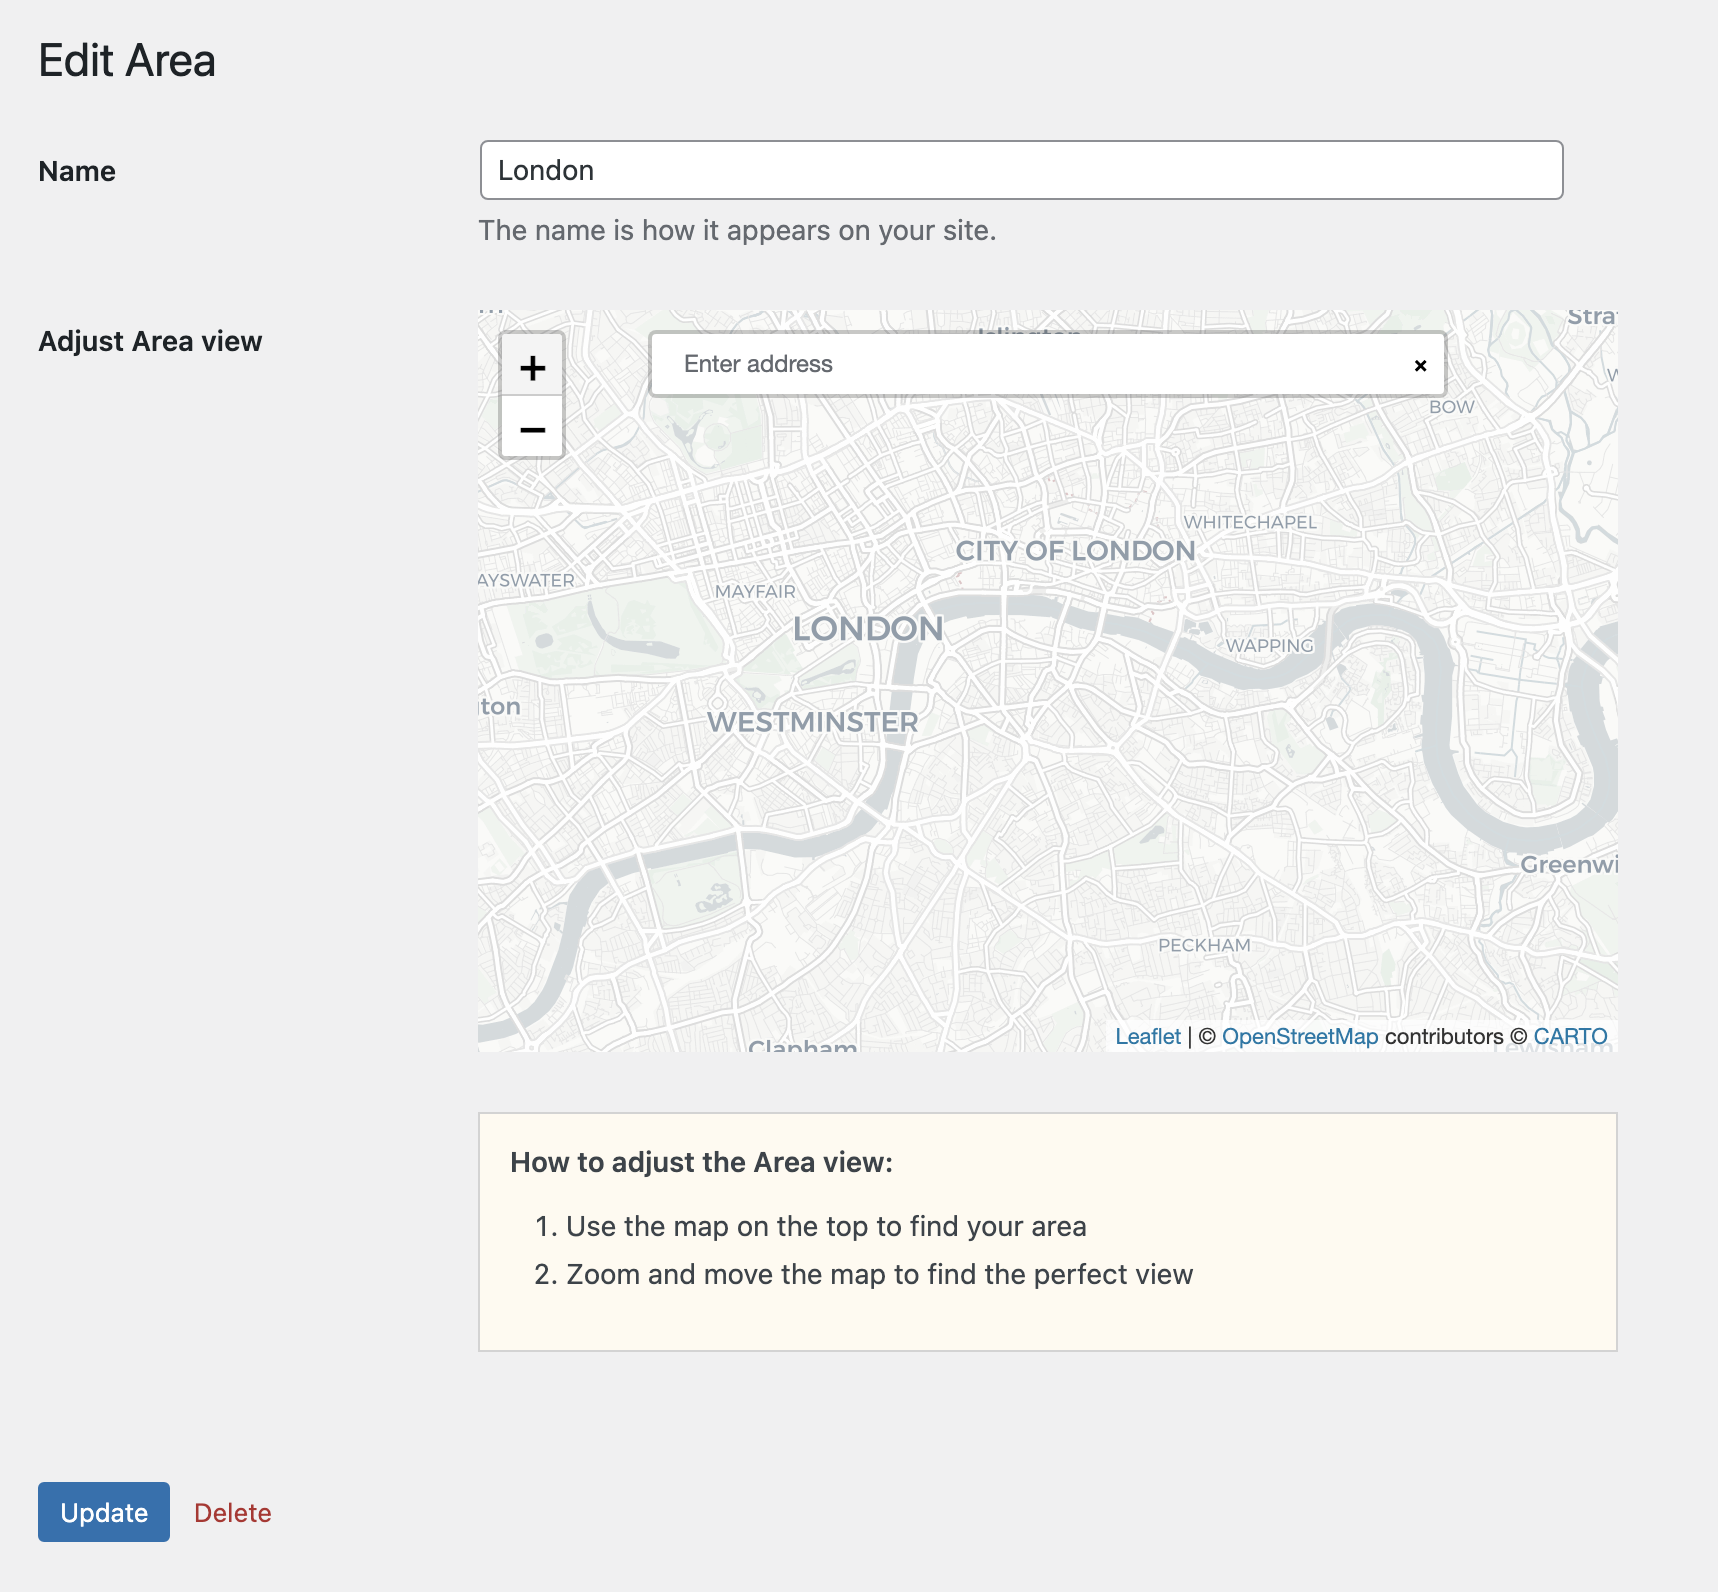
Task: Zoom in on the map
Action: pyautogui.click(x=532, y=367)
